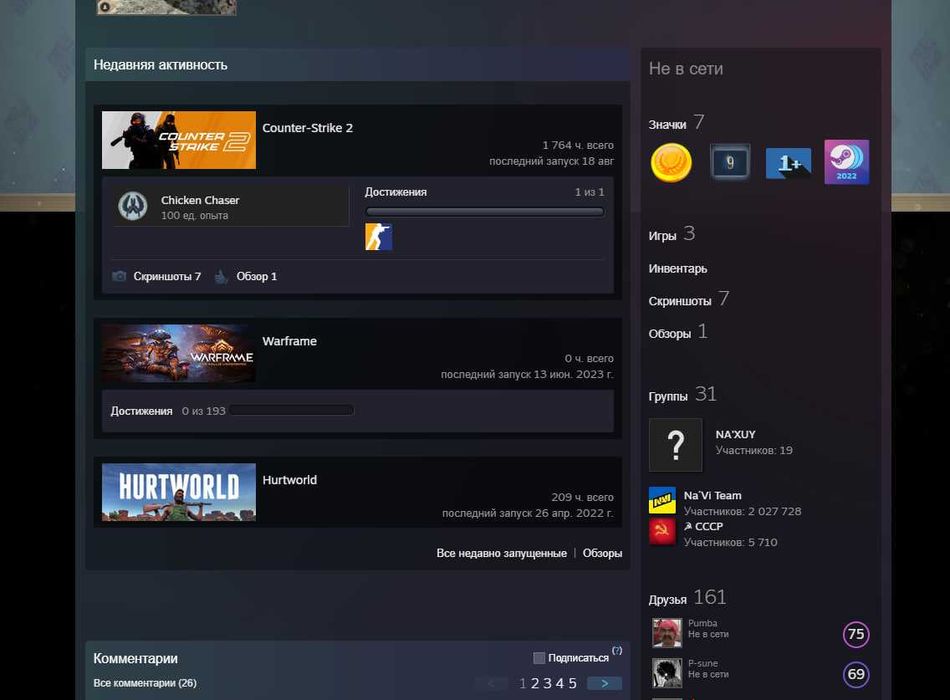Click the Chicken Chaser badge icon
Screen dimensions: 950x700
(133, 206)
